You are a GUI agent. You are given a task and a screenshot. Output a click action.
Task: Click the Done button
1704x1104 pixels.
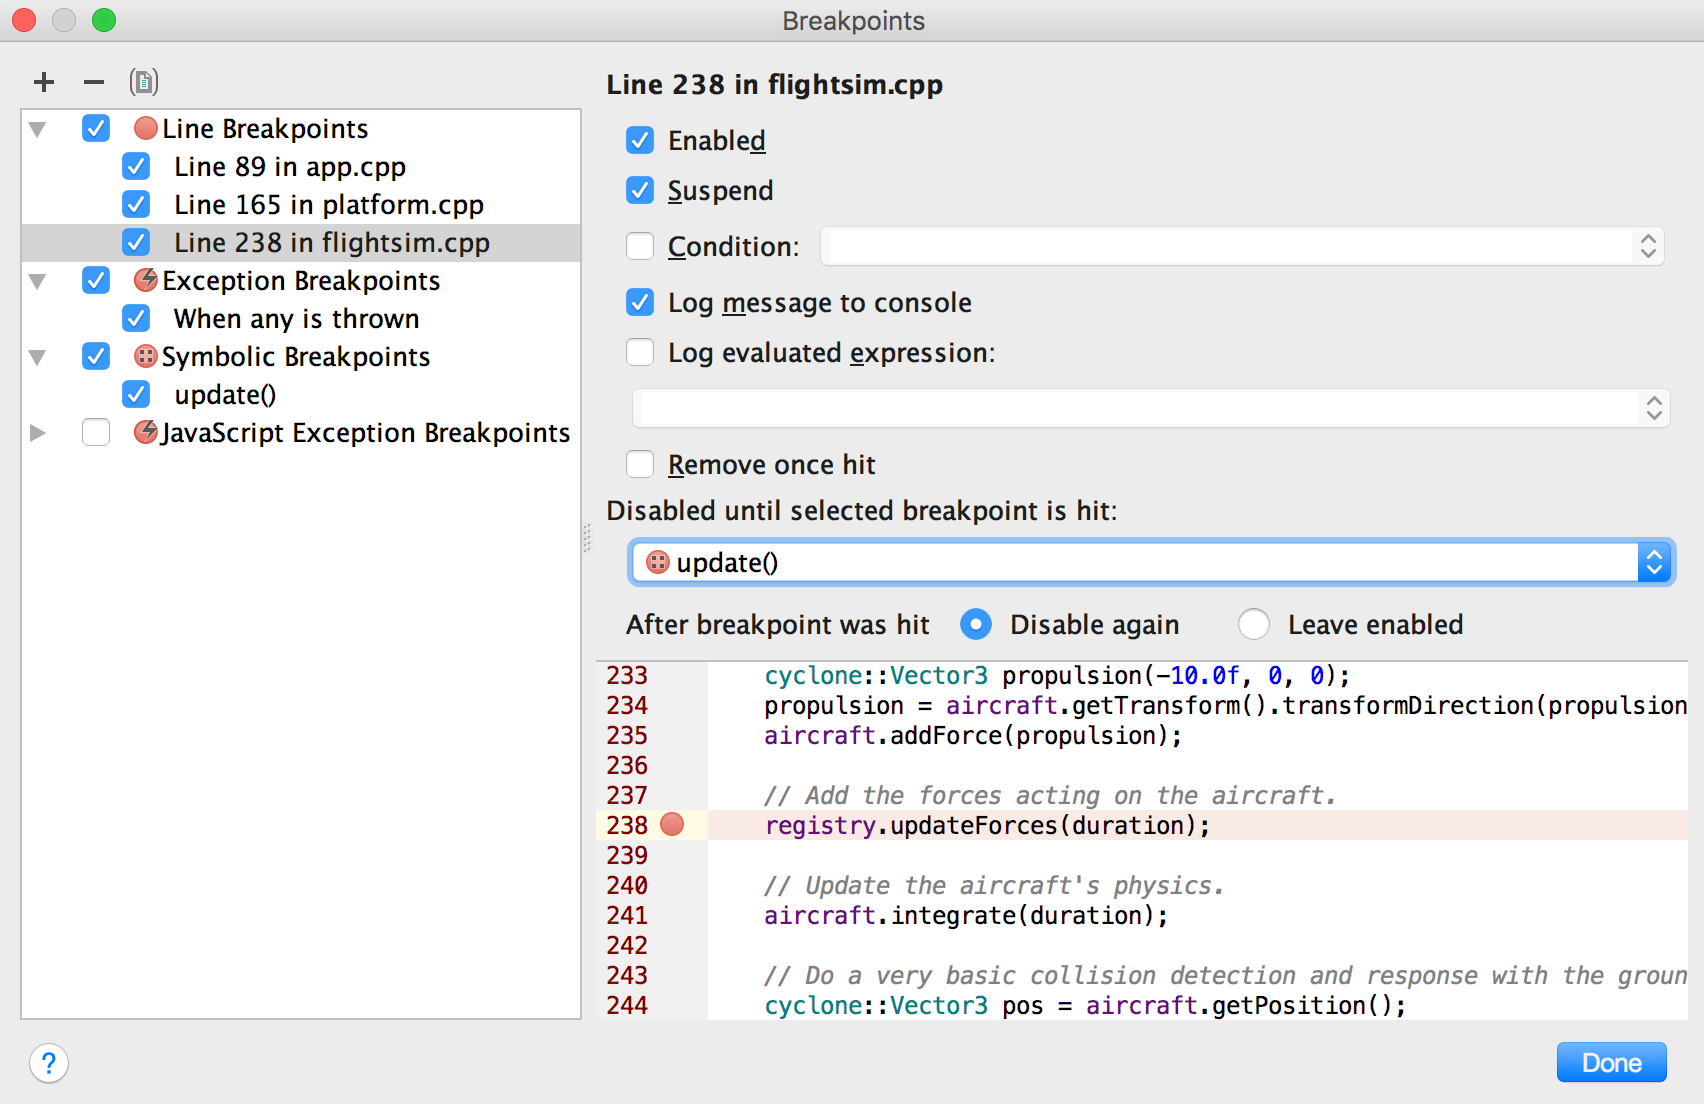(x=1611, y=1062)
